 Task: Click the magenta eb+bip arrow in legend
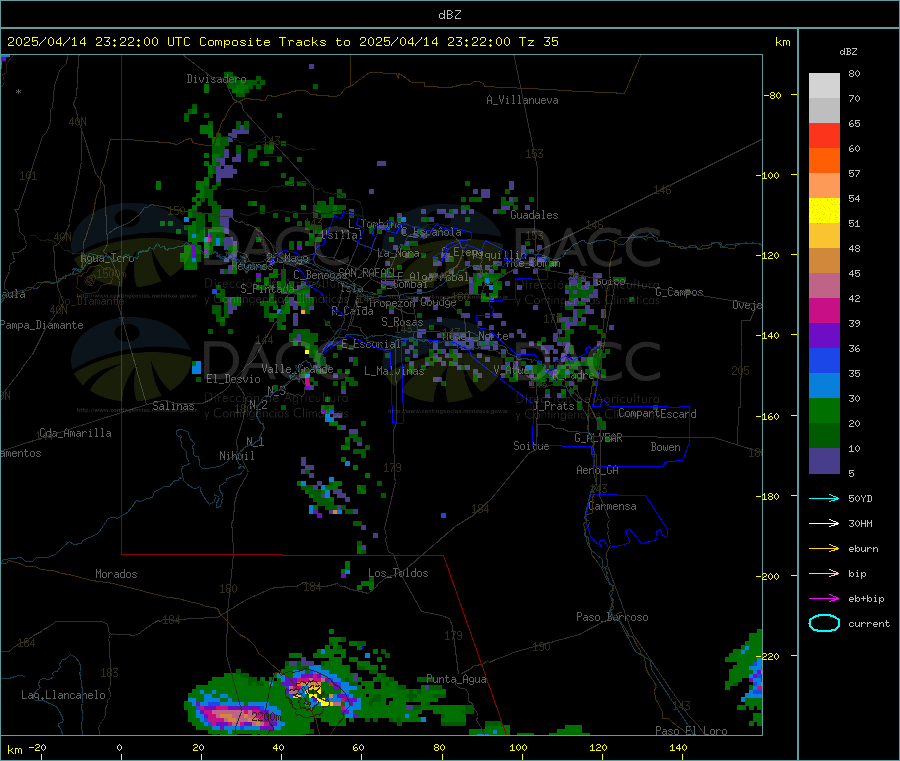(x=824, y=599)
